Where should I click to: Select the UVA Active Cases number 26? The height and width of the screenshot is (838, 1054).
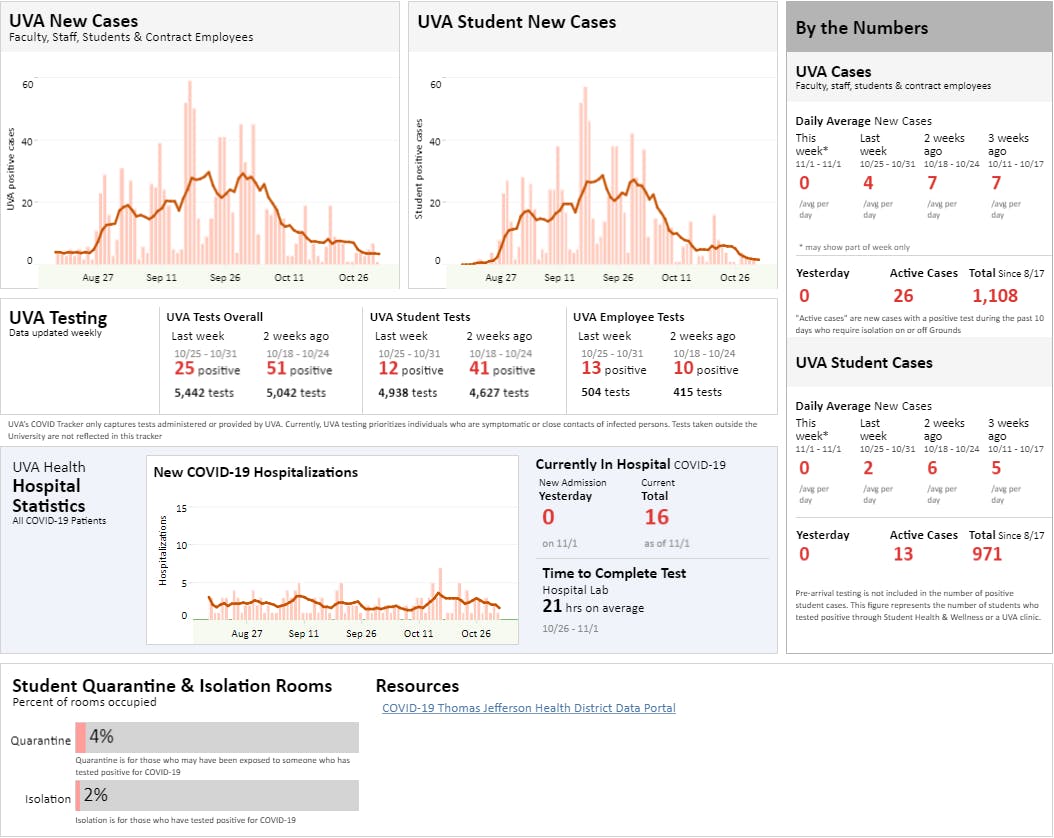click(x=903, y=295)
